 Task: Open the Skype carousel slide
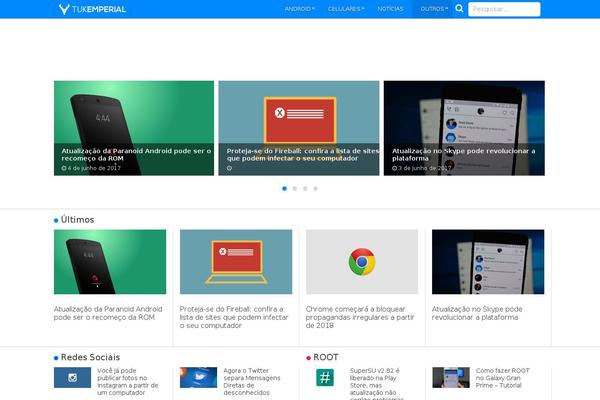click(x=464, y=128)
